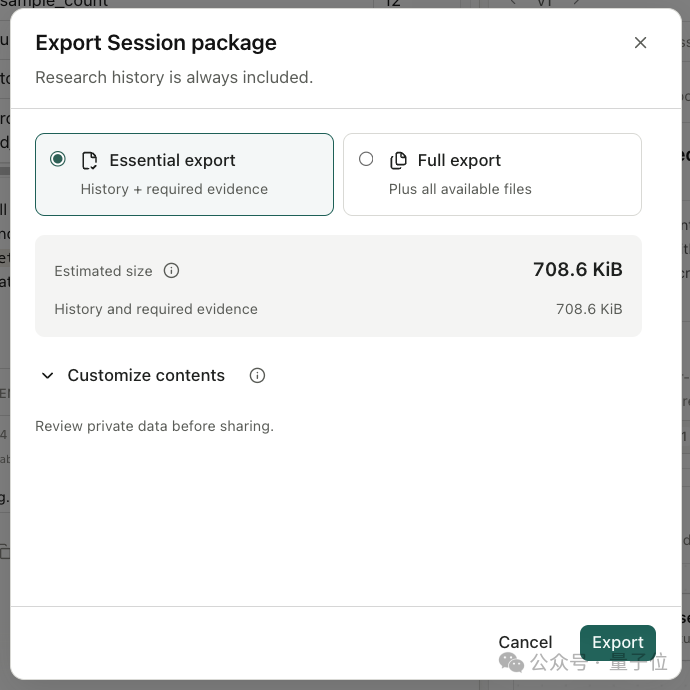This screenshot has width=690, height=690.
Task: Click the Essential export document icon
Action: (x=90, y=161)
